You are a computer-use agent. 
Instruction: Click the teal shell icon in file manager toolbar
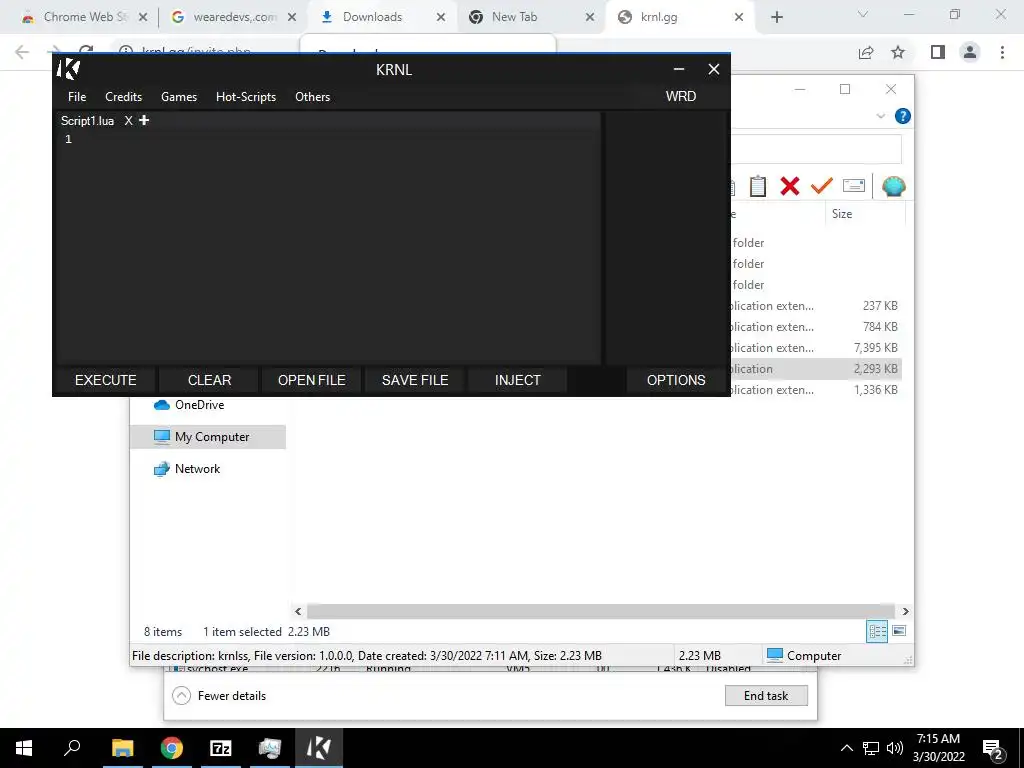pyautogui.click(x=893, y=186)
